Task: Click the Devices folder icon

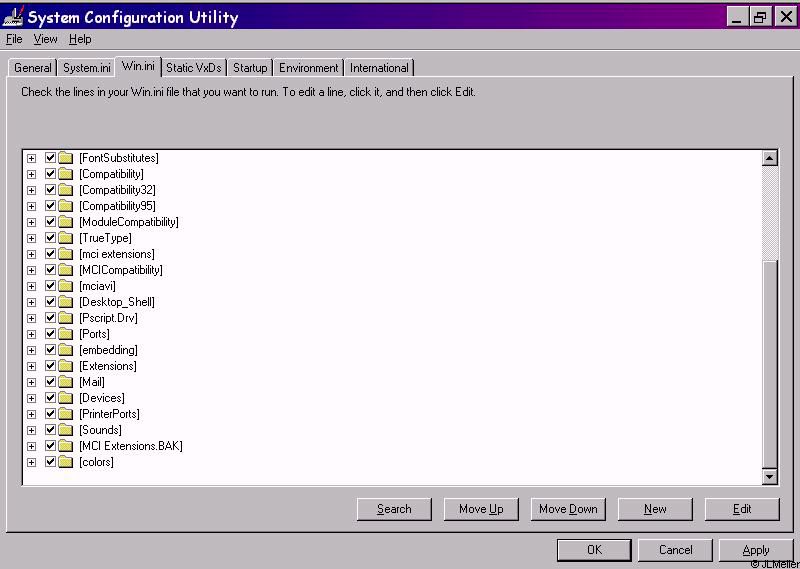Action: click(65, 398)
